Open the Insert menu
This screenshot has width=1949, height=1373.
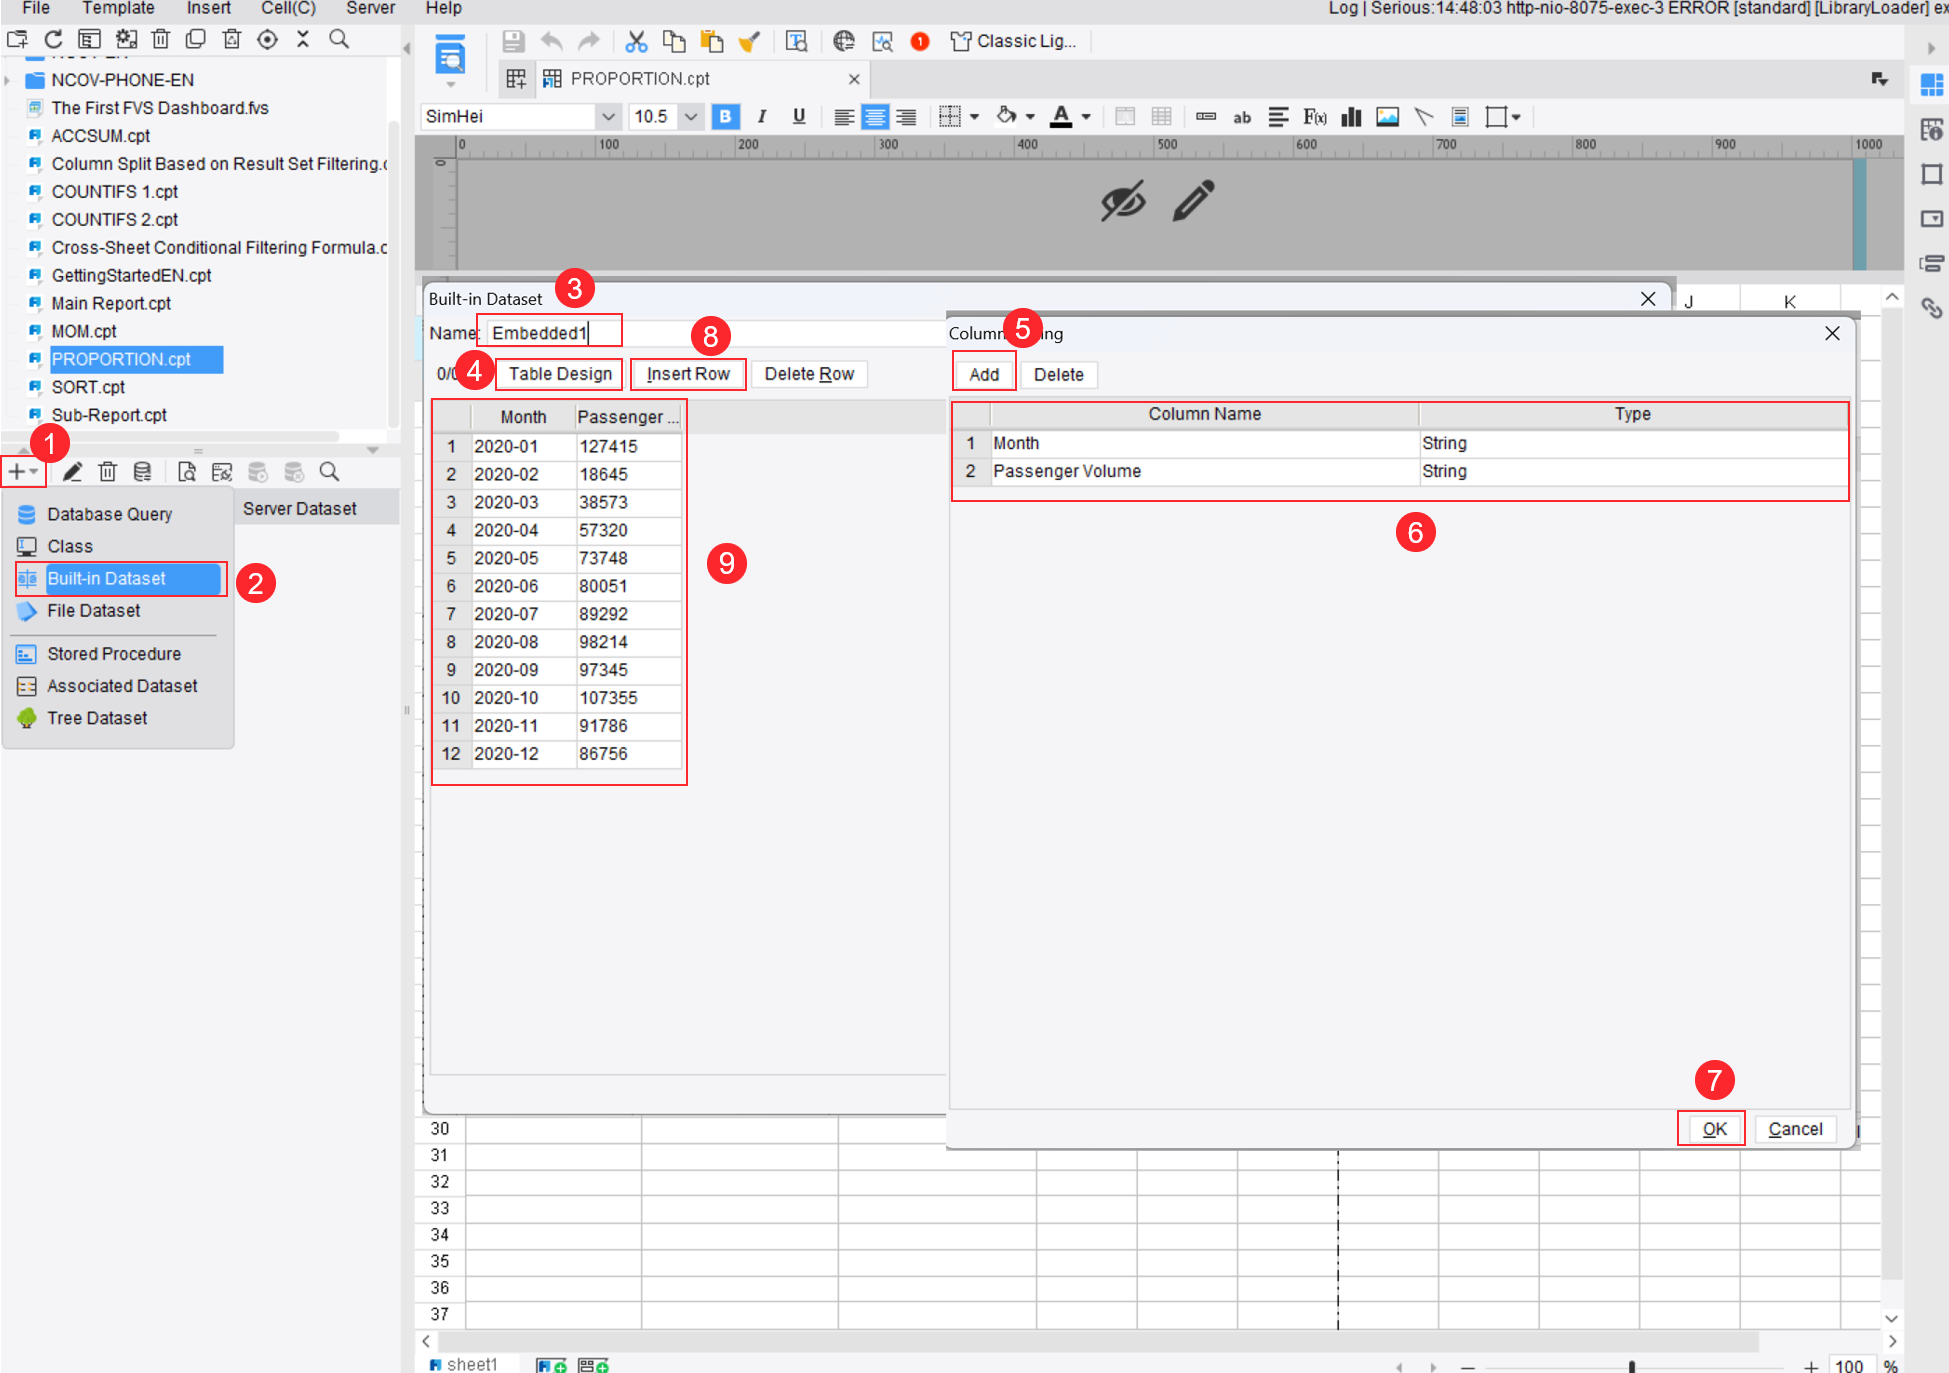[208, 8]
